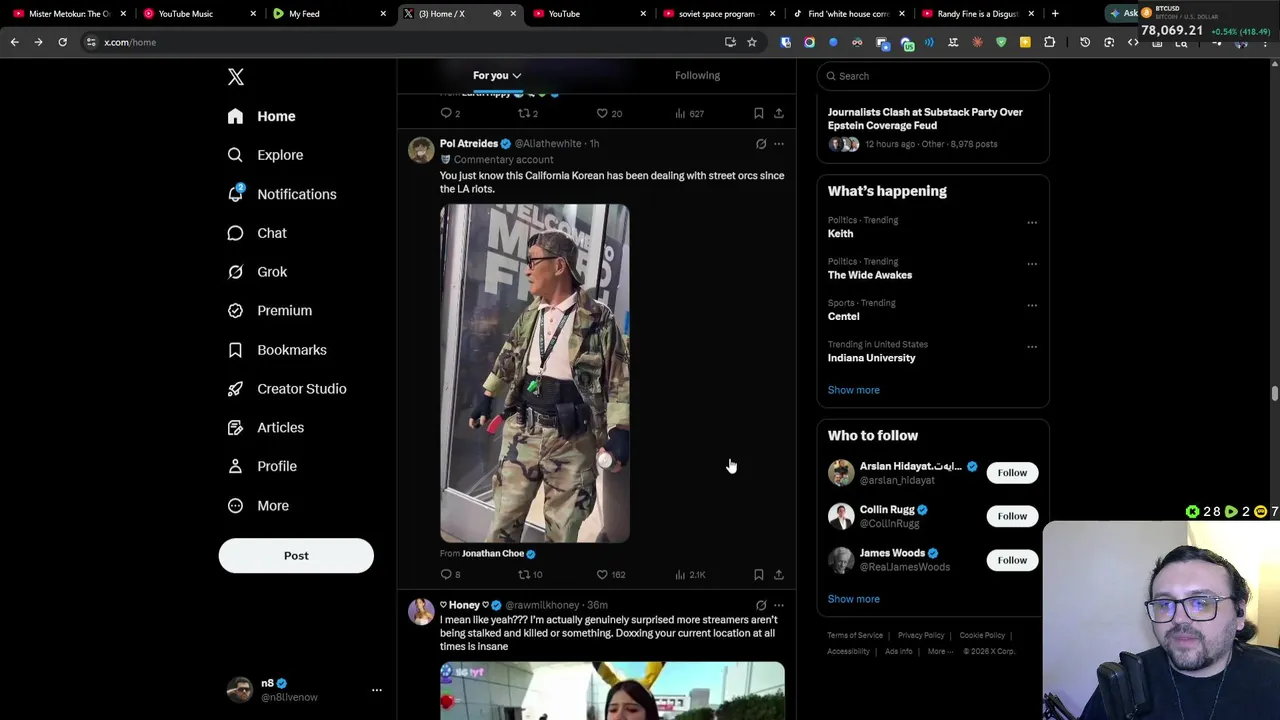Open the Pol Atreides profile name
Viewport: 1280px width, 720px height.
[469, 144]
